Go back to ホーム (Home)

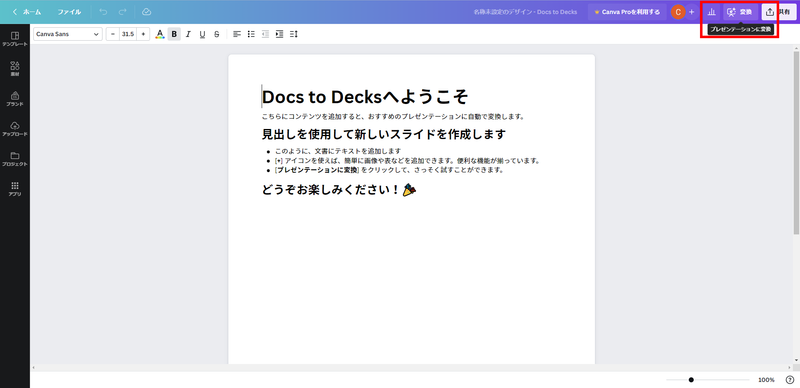click(27, 12)
